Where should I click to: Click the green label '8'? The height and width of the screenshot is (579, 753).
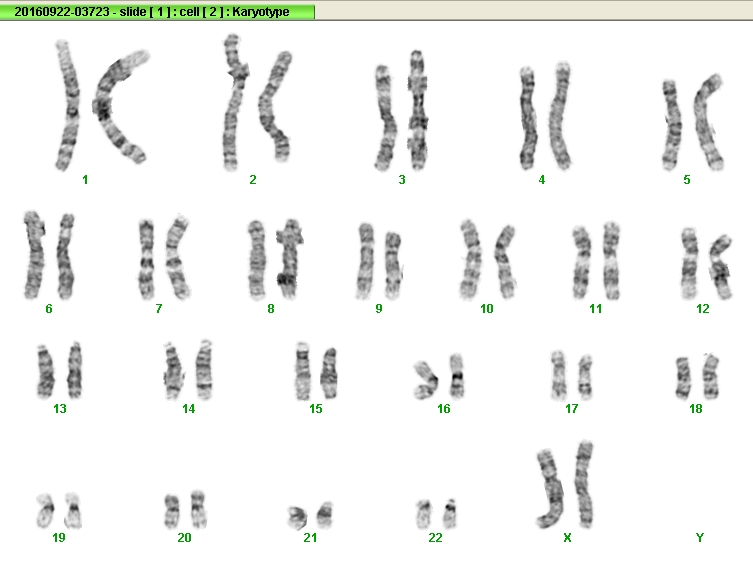click(271, 309)
